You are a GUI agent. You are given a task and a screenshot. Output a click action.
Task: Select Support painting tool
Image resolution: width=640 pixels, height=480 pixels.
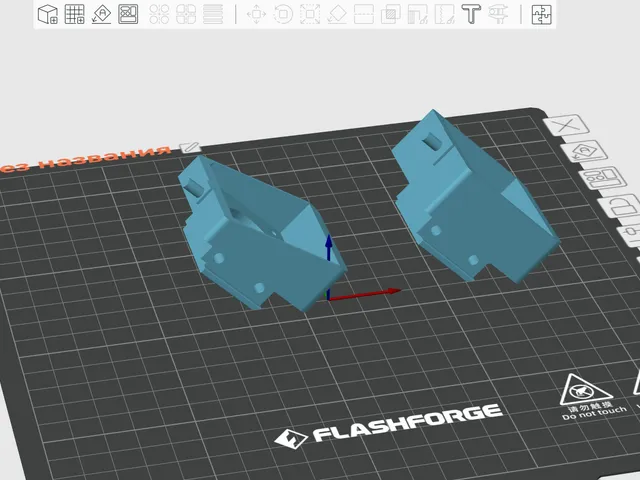pyautogui.click(x=418, y=14)
